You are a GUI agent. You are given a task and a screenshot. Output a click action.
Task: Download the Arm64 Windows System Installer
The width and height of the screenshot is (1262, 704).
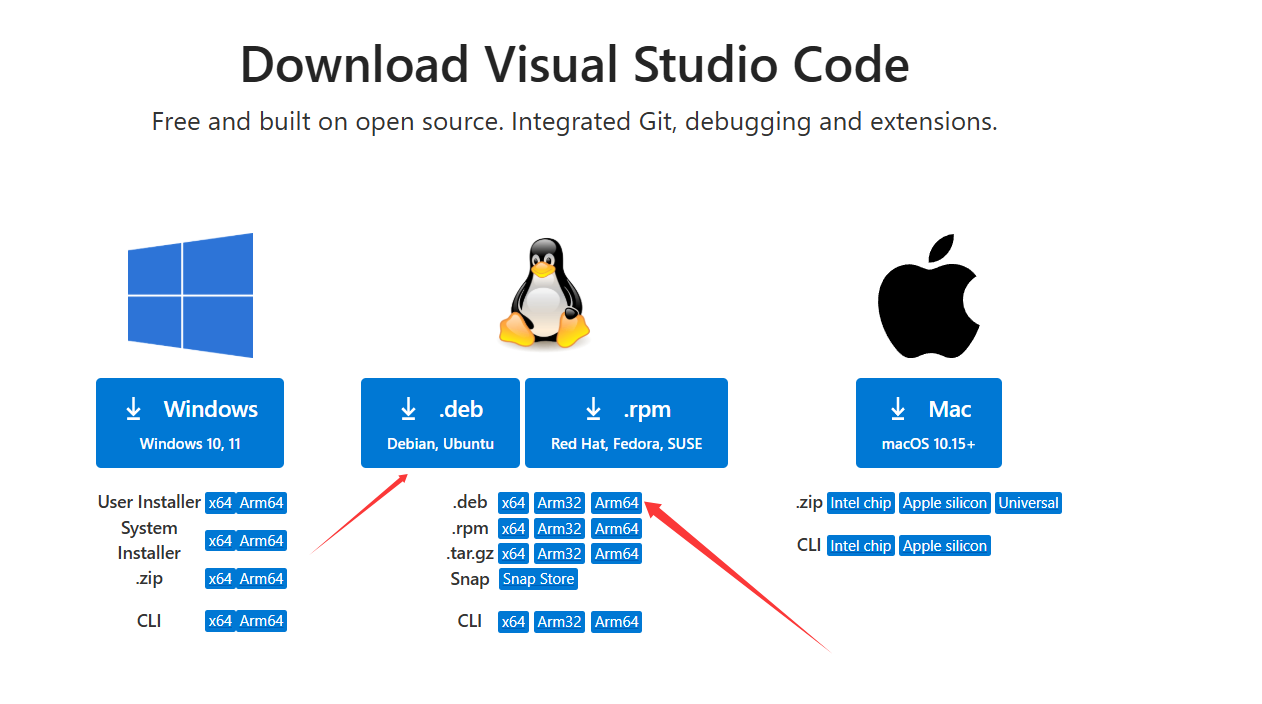263,540
